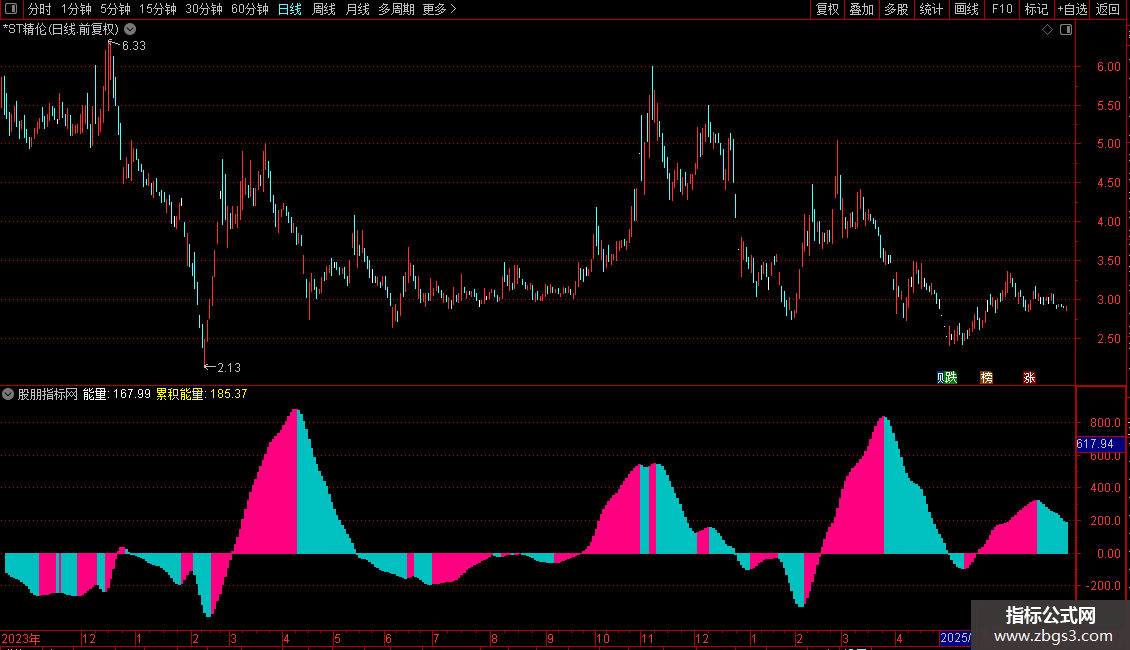
Task: Click the 叠加 overlay button
Action: click(861, 9)
